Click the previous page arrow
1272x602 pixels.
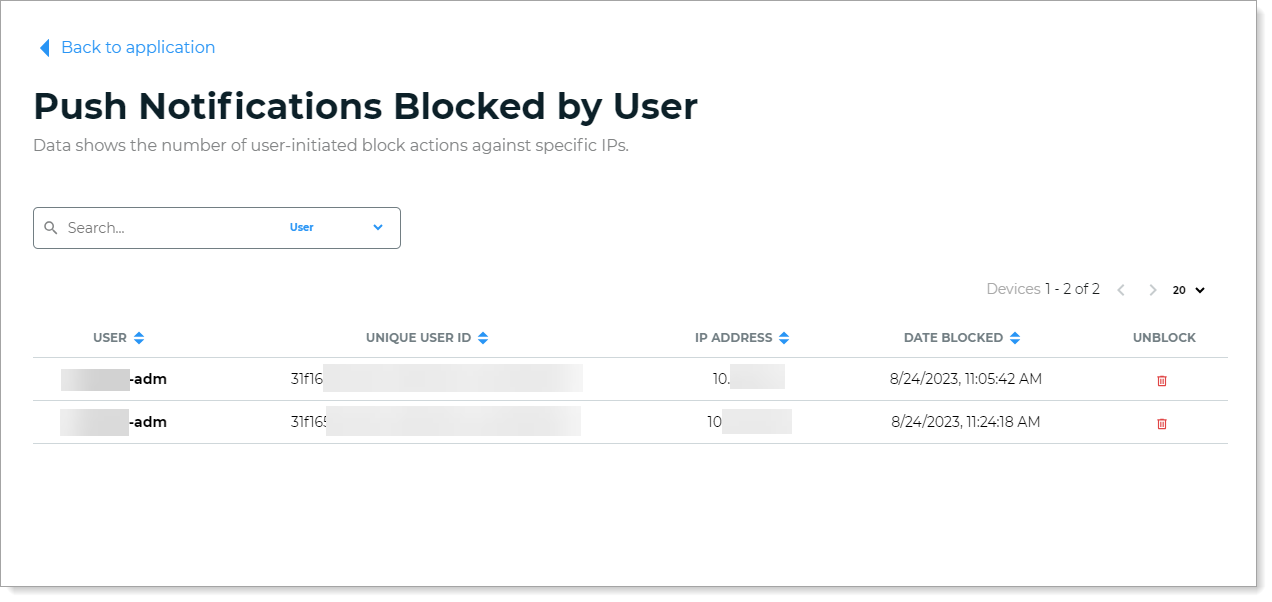click(1120, 289)
